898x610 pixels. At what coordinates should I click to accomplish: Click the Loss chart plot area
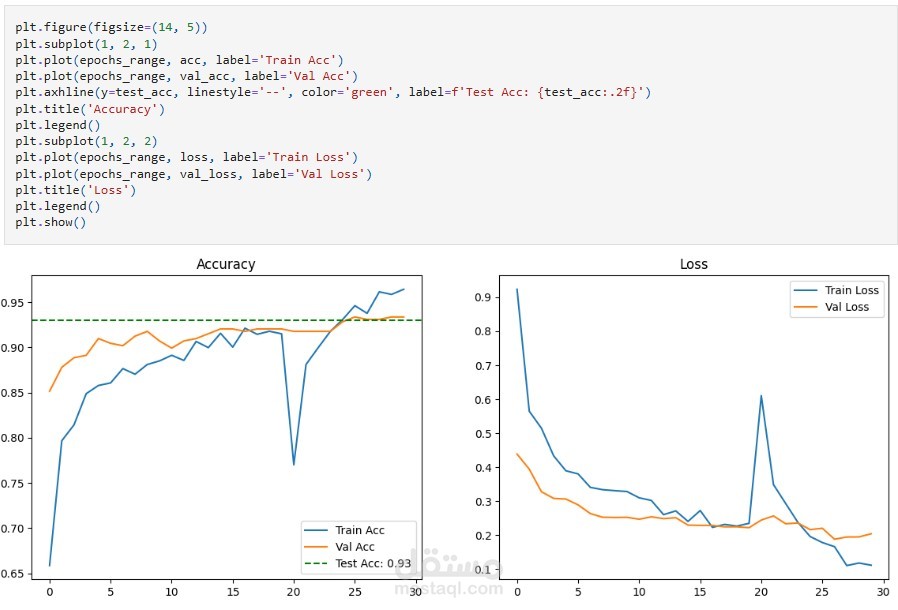pos(694,427)
